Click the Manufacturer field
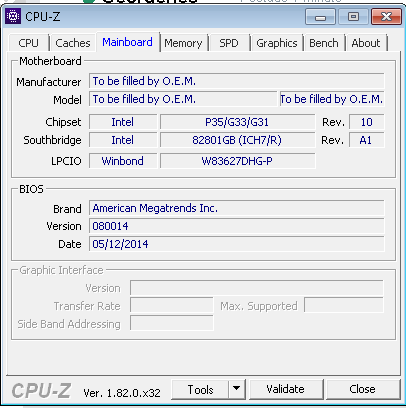 point(237,81)
